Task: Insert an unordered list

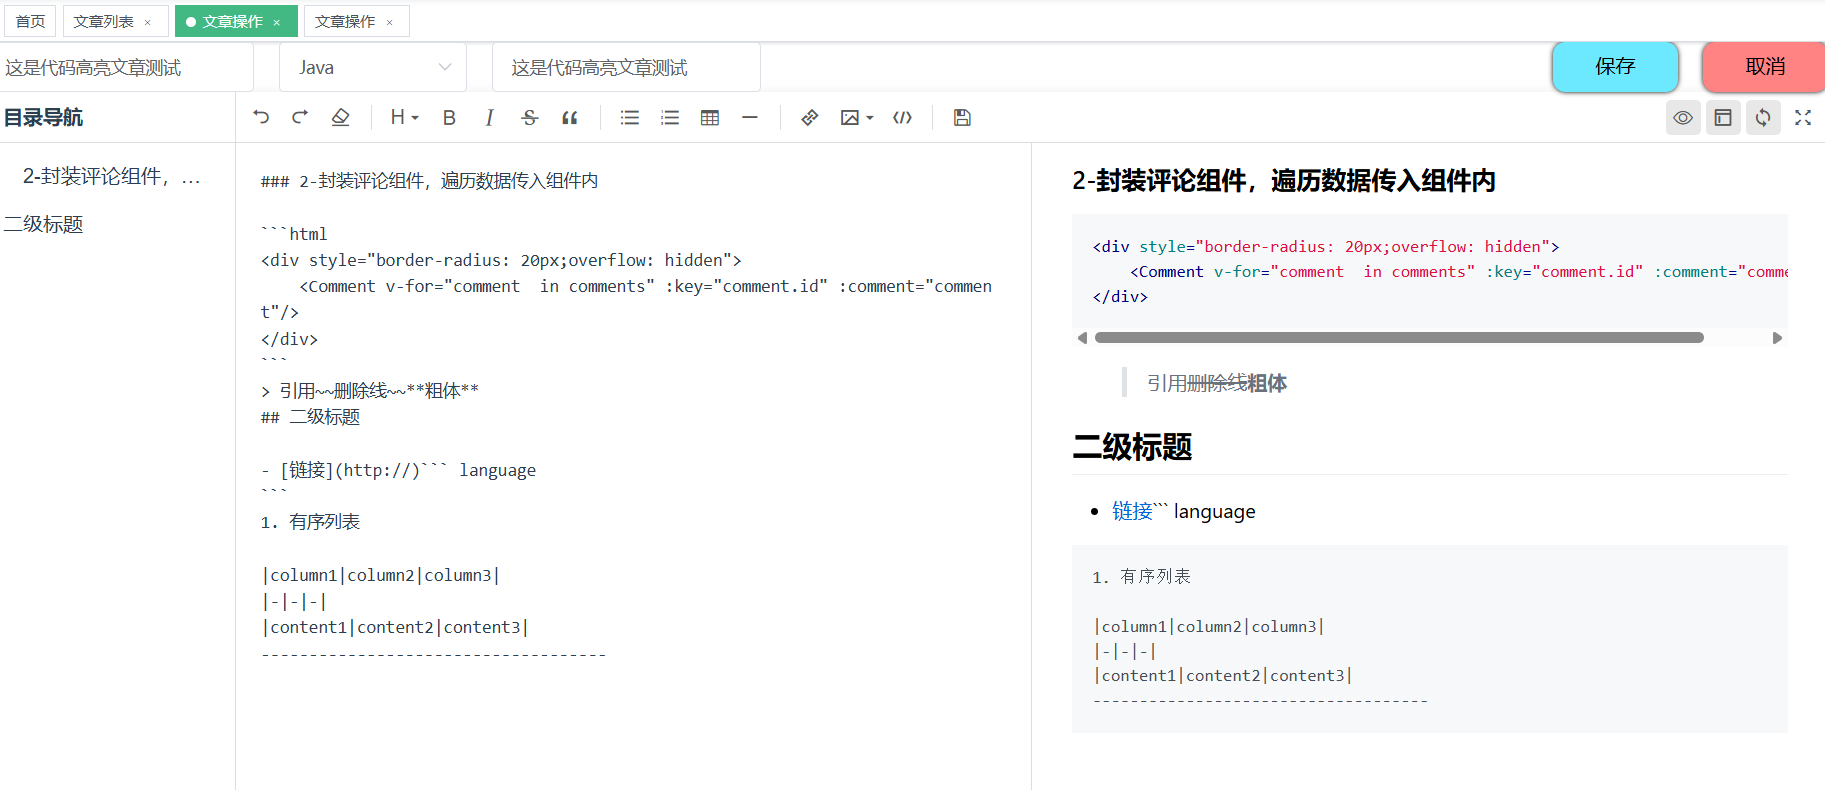Action: coord(630,117)
